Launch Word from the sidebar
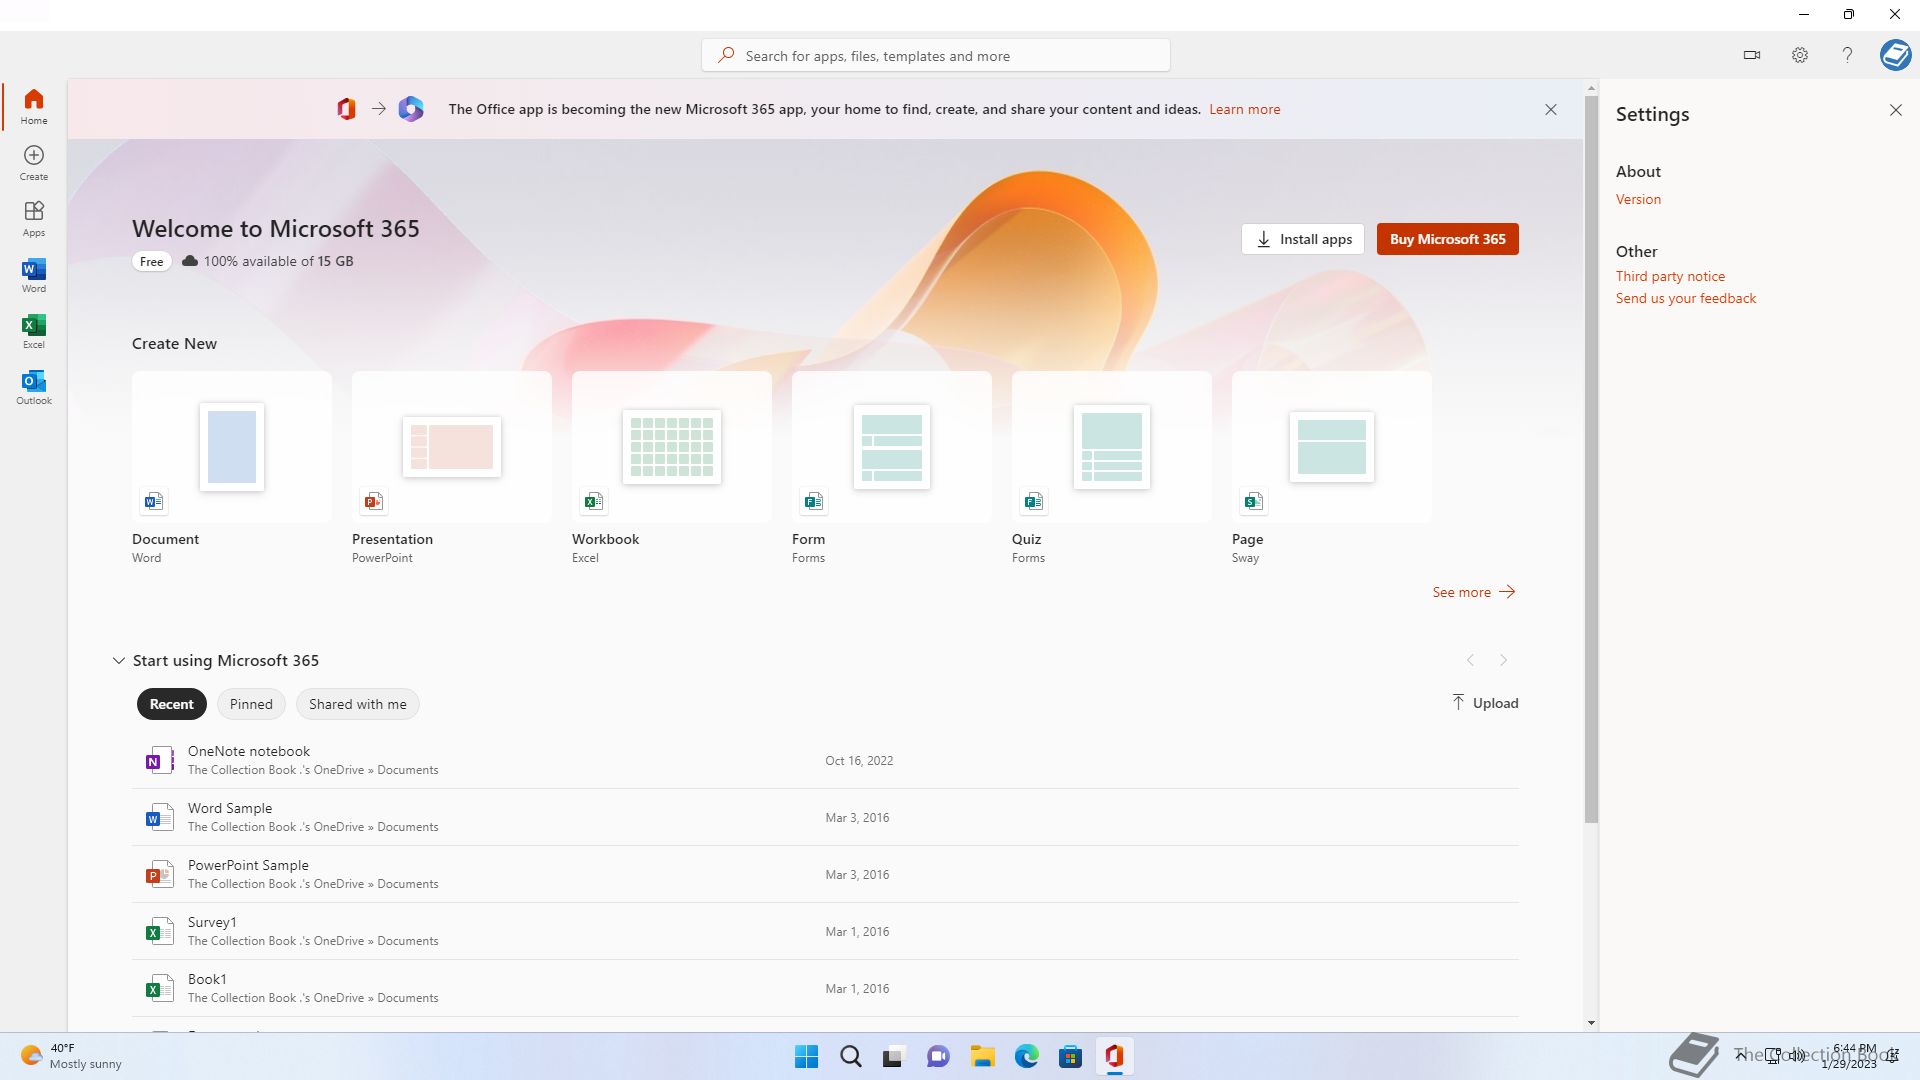Image resolution: width=1920 pixels, height=1080 pixels. (x=34, y=274)
